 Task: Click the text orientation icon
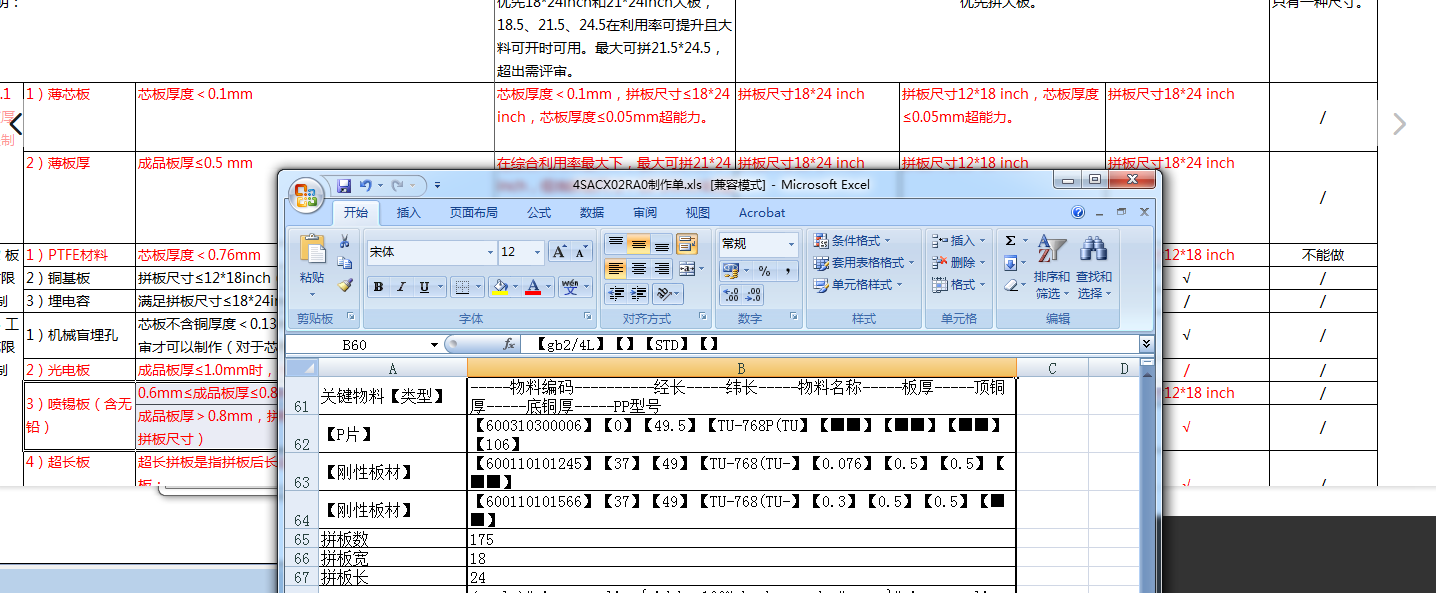(662, 293)
